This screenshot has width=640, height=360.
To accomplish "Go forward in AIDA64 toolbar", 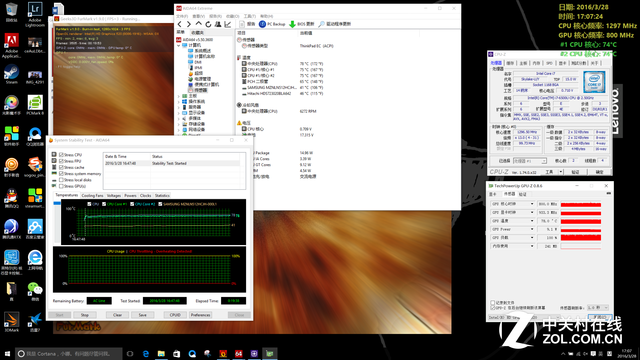I will [189, 24].
